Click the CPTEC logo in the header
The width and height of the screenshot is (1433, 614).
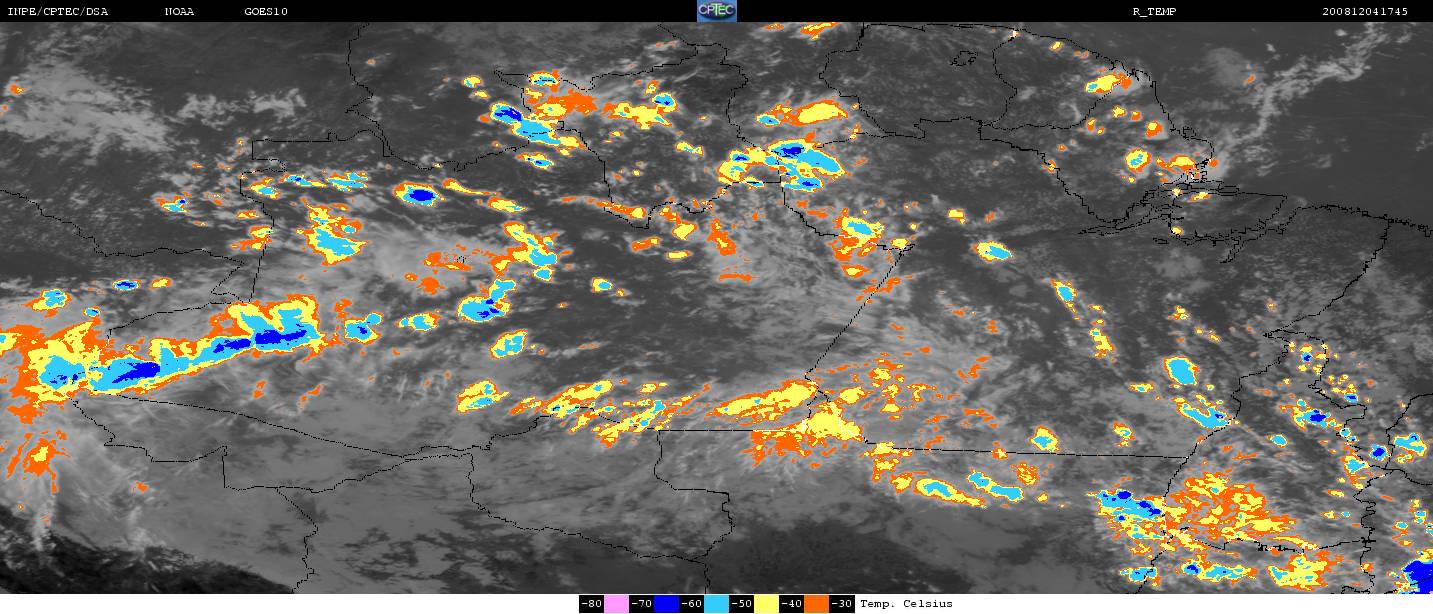click(717, 11)
